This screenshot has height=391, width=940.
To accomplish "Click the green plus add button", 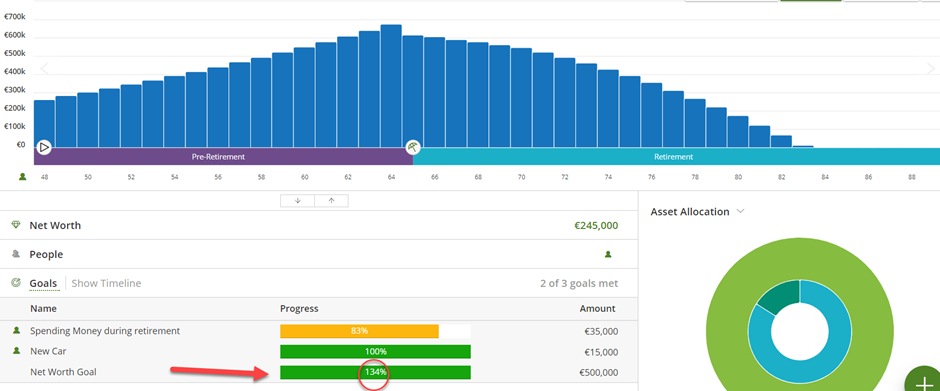I will pyautogui.click(x=924, y=383).
